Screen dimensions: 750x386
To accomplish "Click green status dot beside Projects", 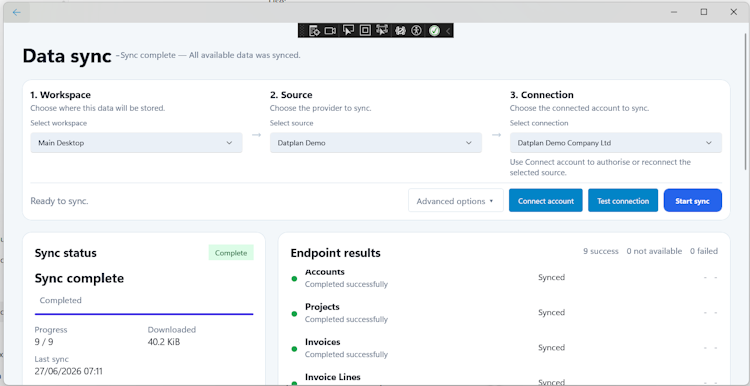I will tap(294, 314).
